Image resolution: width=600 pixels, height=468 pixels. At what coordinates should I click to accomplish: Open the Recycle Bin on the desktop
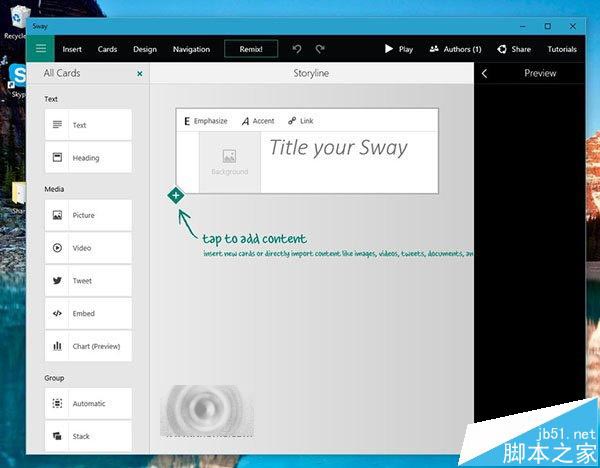point(15,23)
